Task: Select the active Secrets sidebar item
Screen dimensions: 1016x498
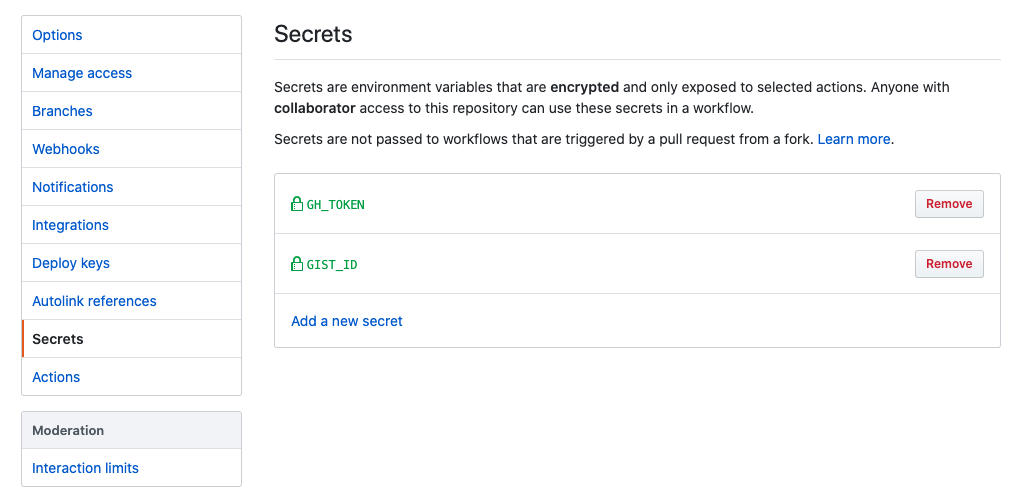Action: pos(58,339)
